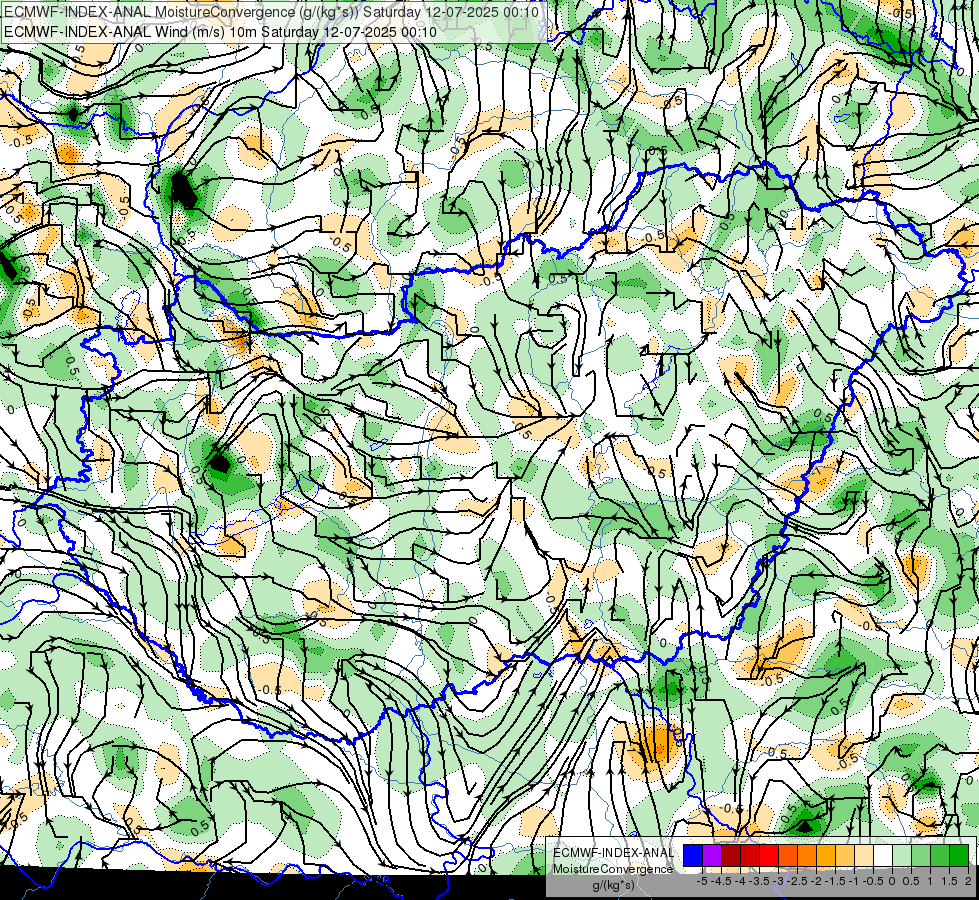Click the legend label ECMWF-INDEX-ANAL

(x=614, y=853)
